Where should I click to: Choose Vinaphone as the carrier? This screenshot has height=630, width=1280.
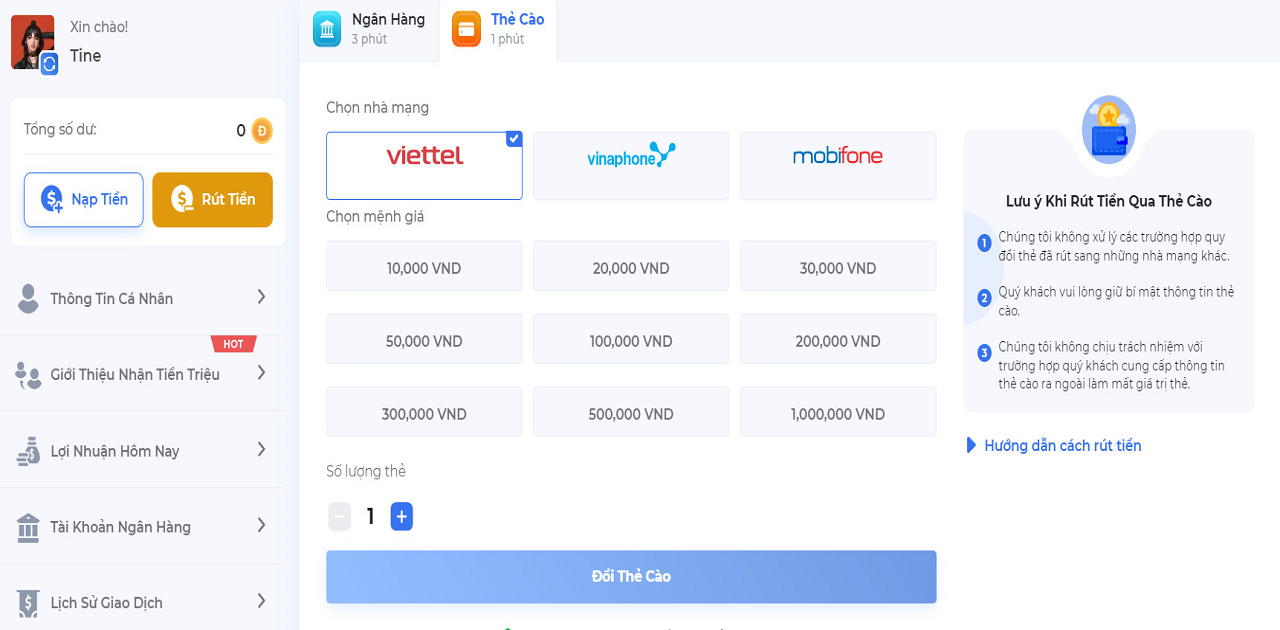(631, 166)
